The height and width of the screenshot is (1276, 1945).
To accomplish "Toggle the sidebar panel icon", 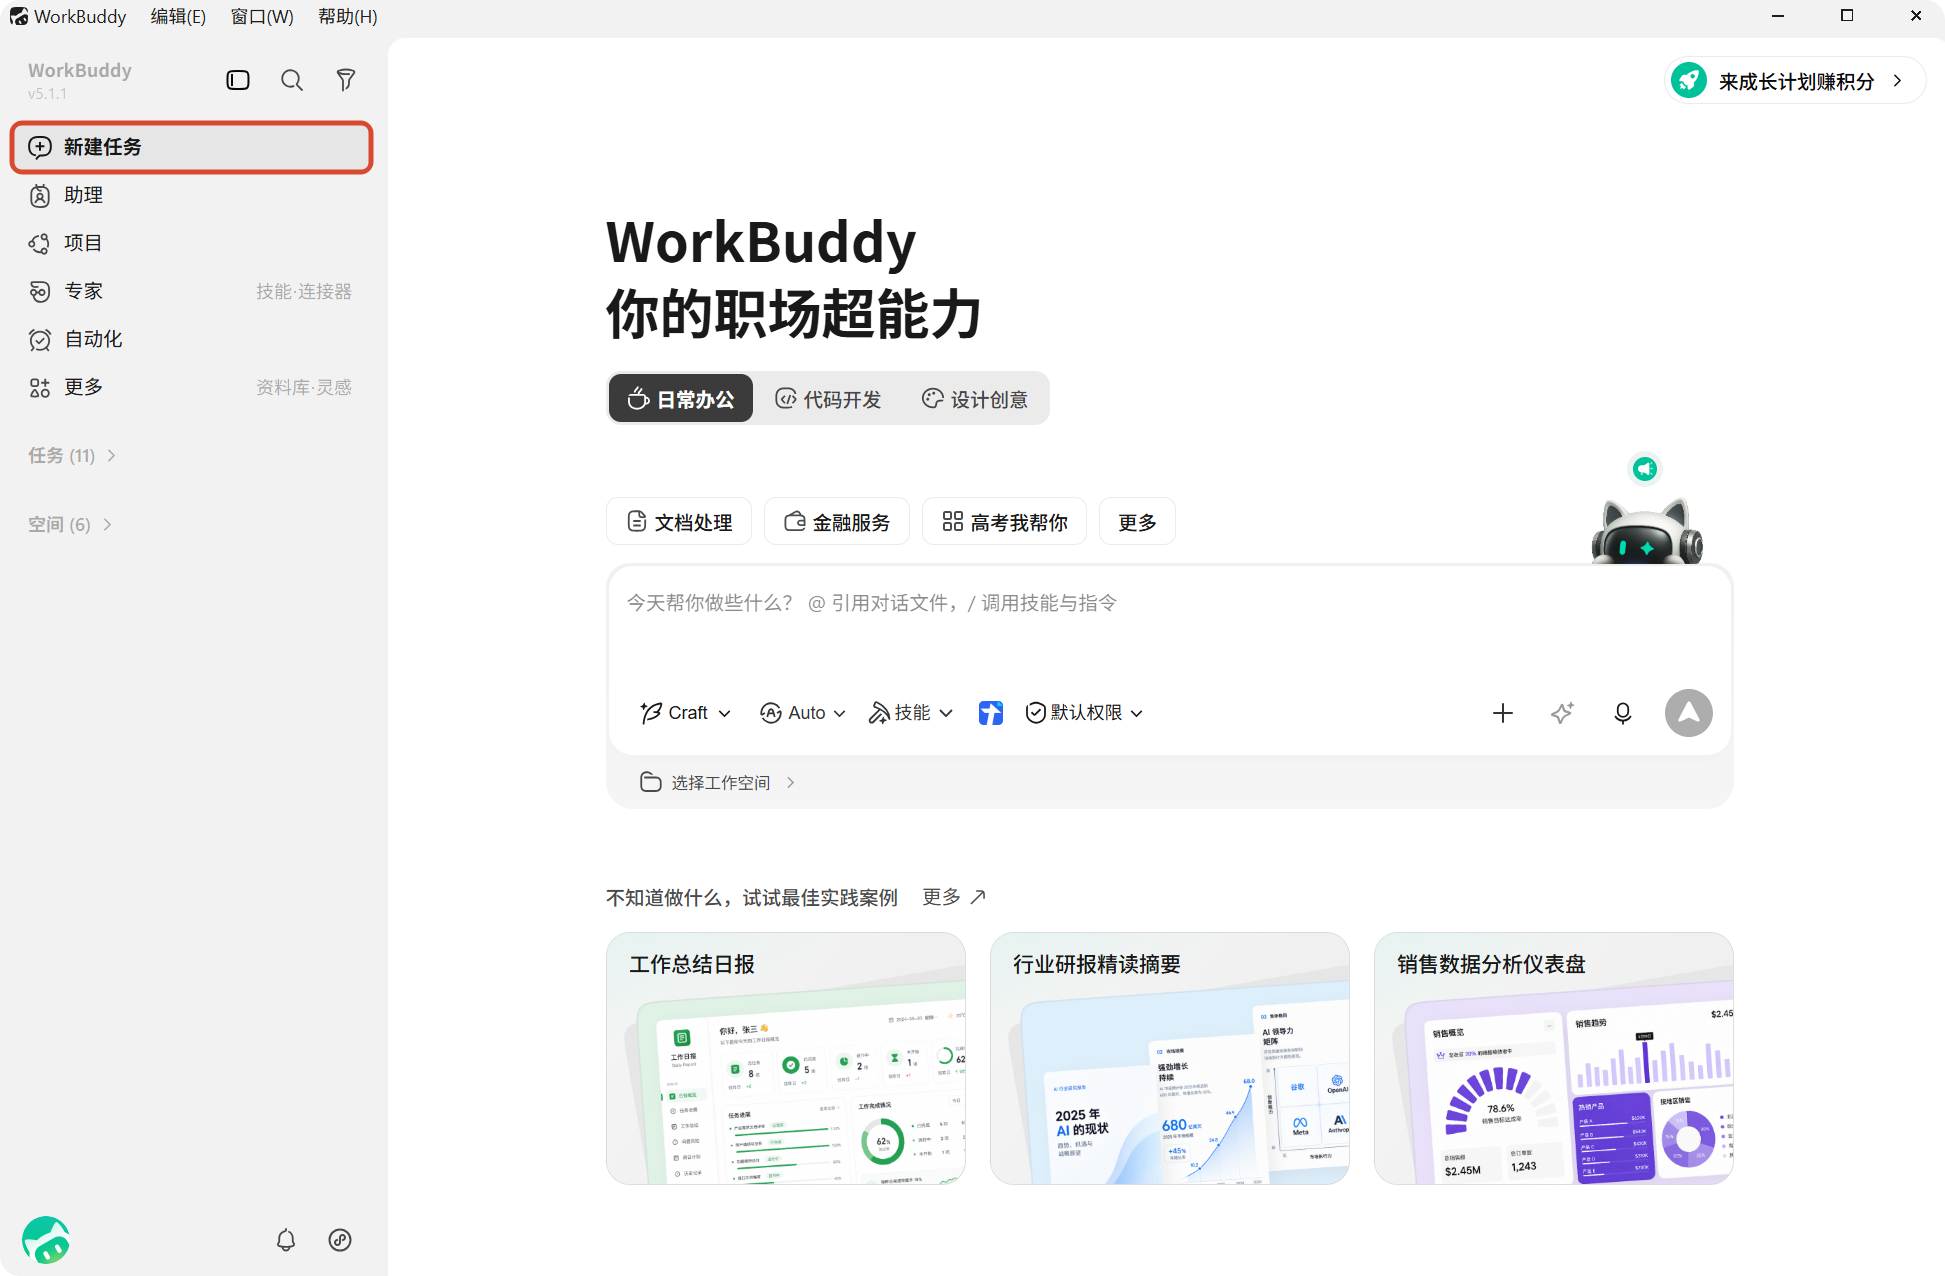I will (x=238, y=80).
